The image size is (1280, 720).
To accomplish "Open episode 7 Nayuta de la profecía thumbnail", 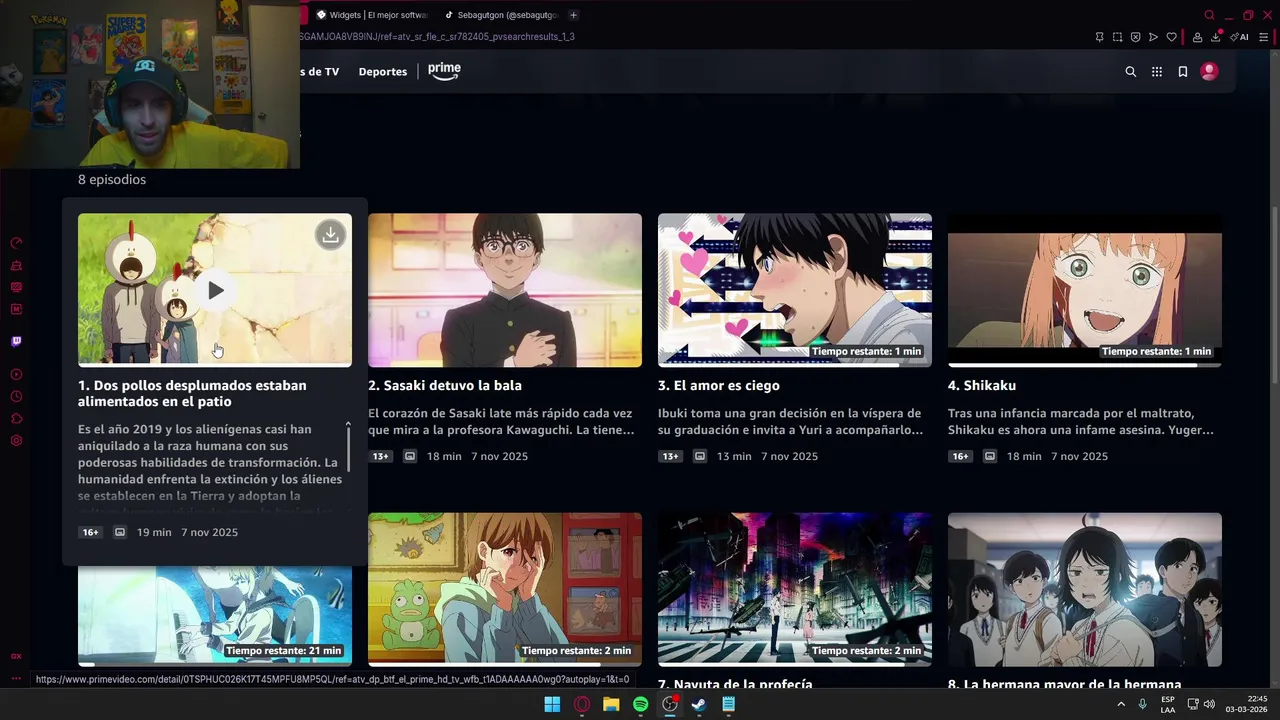I will pyautogui.click(x=795, y=590).
